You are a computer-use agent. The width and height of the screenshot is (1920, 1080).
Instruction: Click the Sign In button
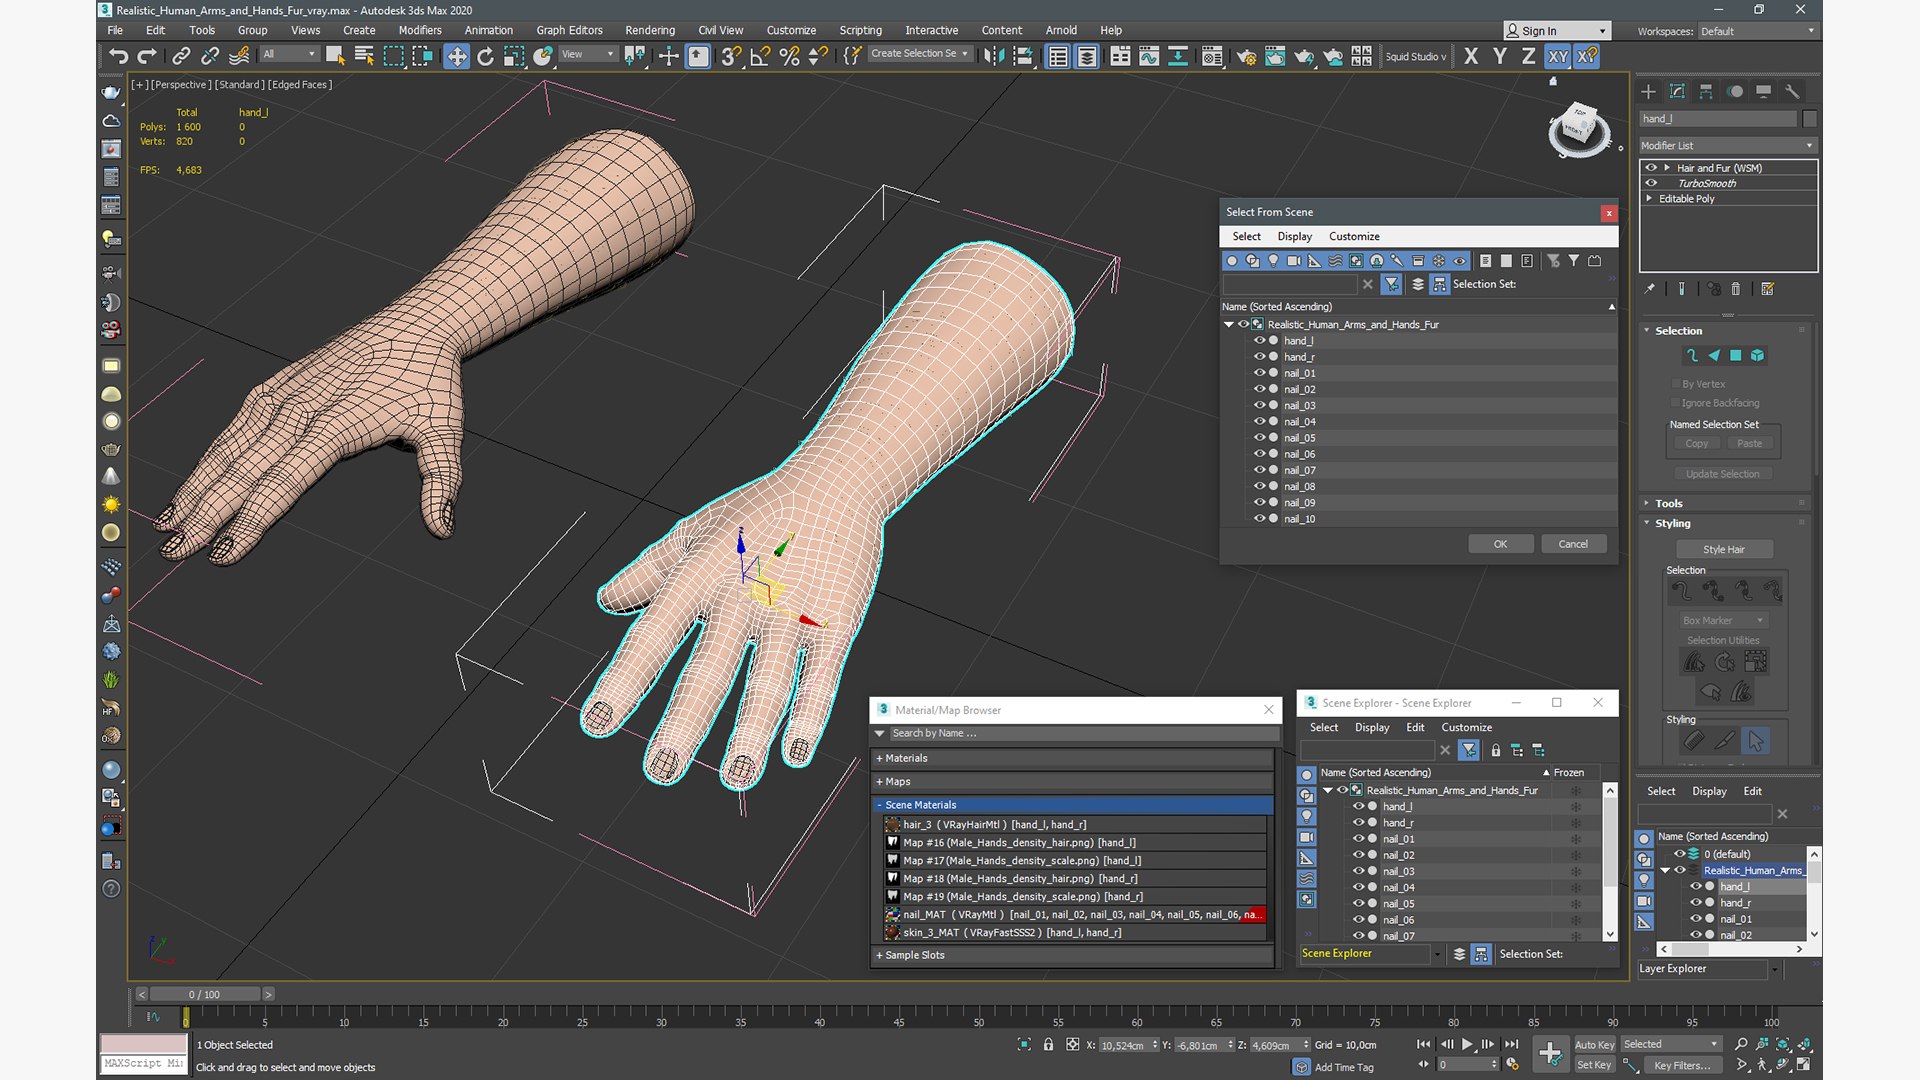click(x=1557, y=31)
